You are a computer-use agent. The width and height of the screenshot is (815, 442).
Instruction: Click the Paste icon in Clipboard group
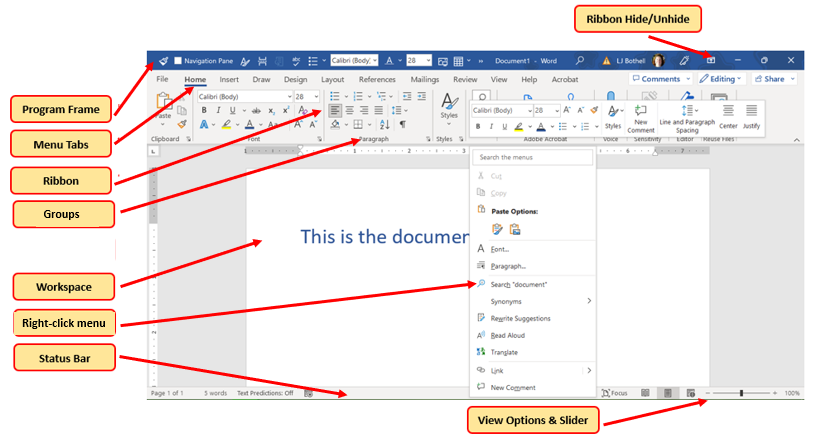coord(165,106)
